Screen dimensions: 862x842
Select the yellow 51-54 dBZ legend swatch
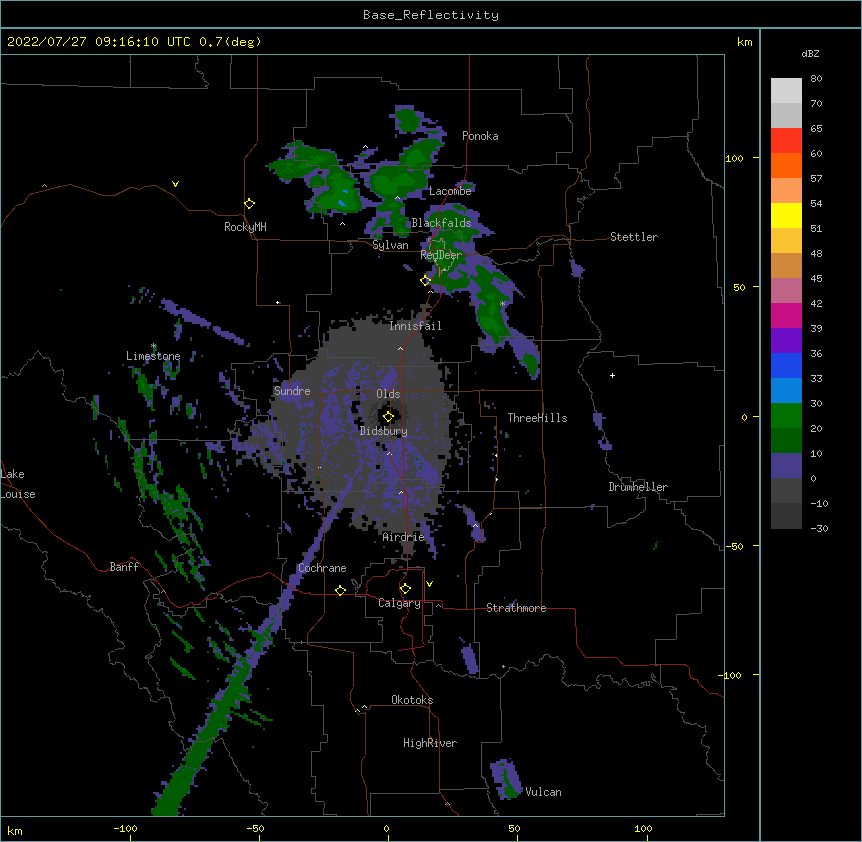point(786,215)
